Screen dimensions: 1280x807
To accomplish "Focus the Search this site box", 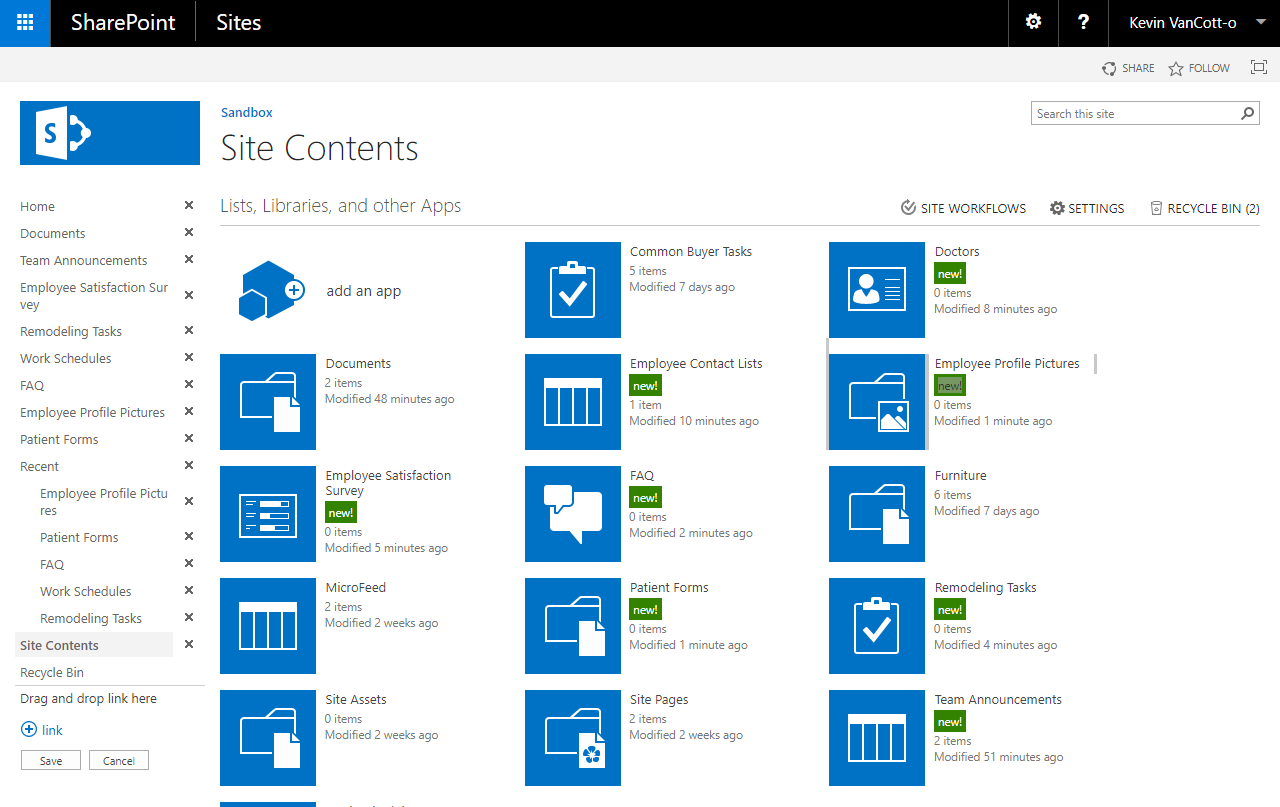I will click(1135, 114).
